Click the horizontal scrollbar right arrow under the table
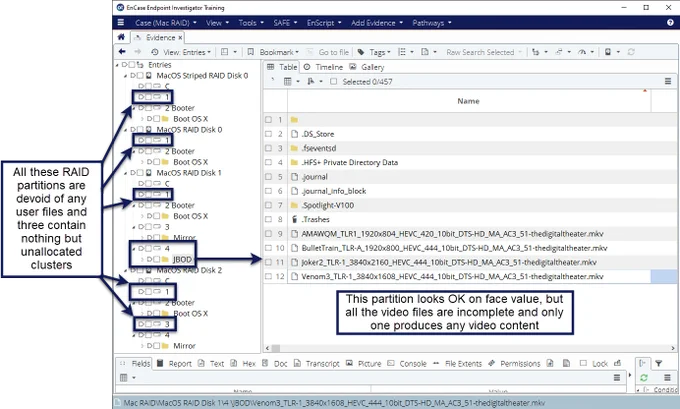The height and width of the screenshot is (409, 680). (x=673, y=348)
